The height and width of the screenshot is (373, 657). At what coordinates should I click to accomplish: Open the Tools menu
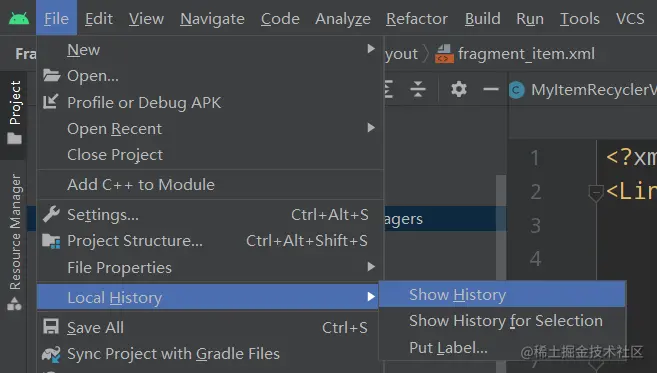click(580, 18)
